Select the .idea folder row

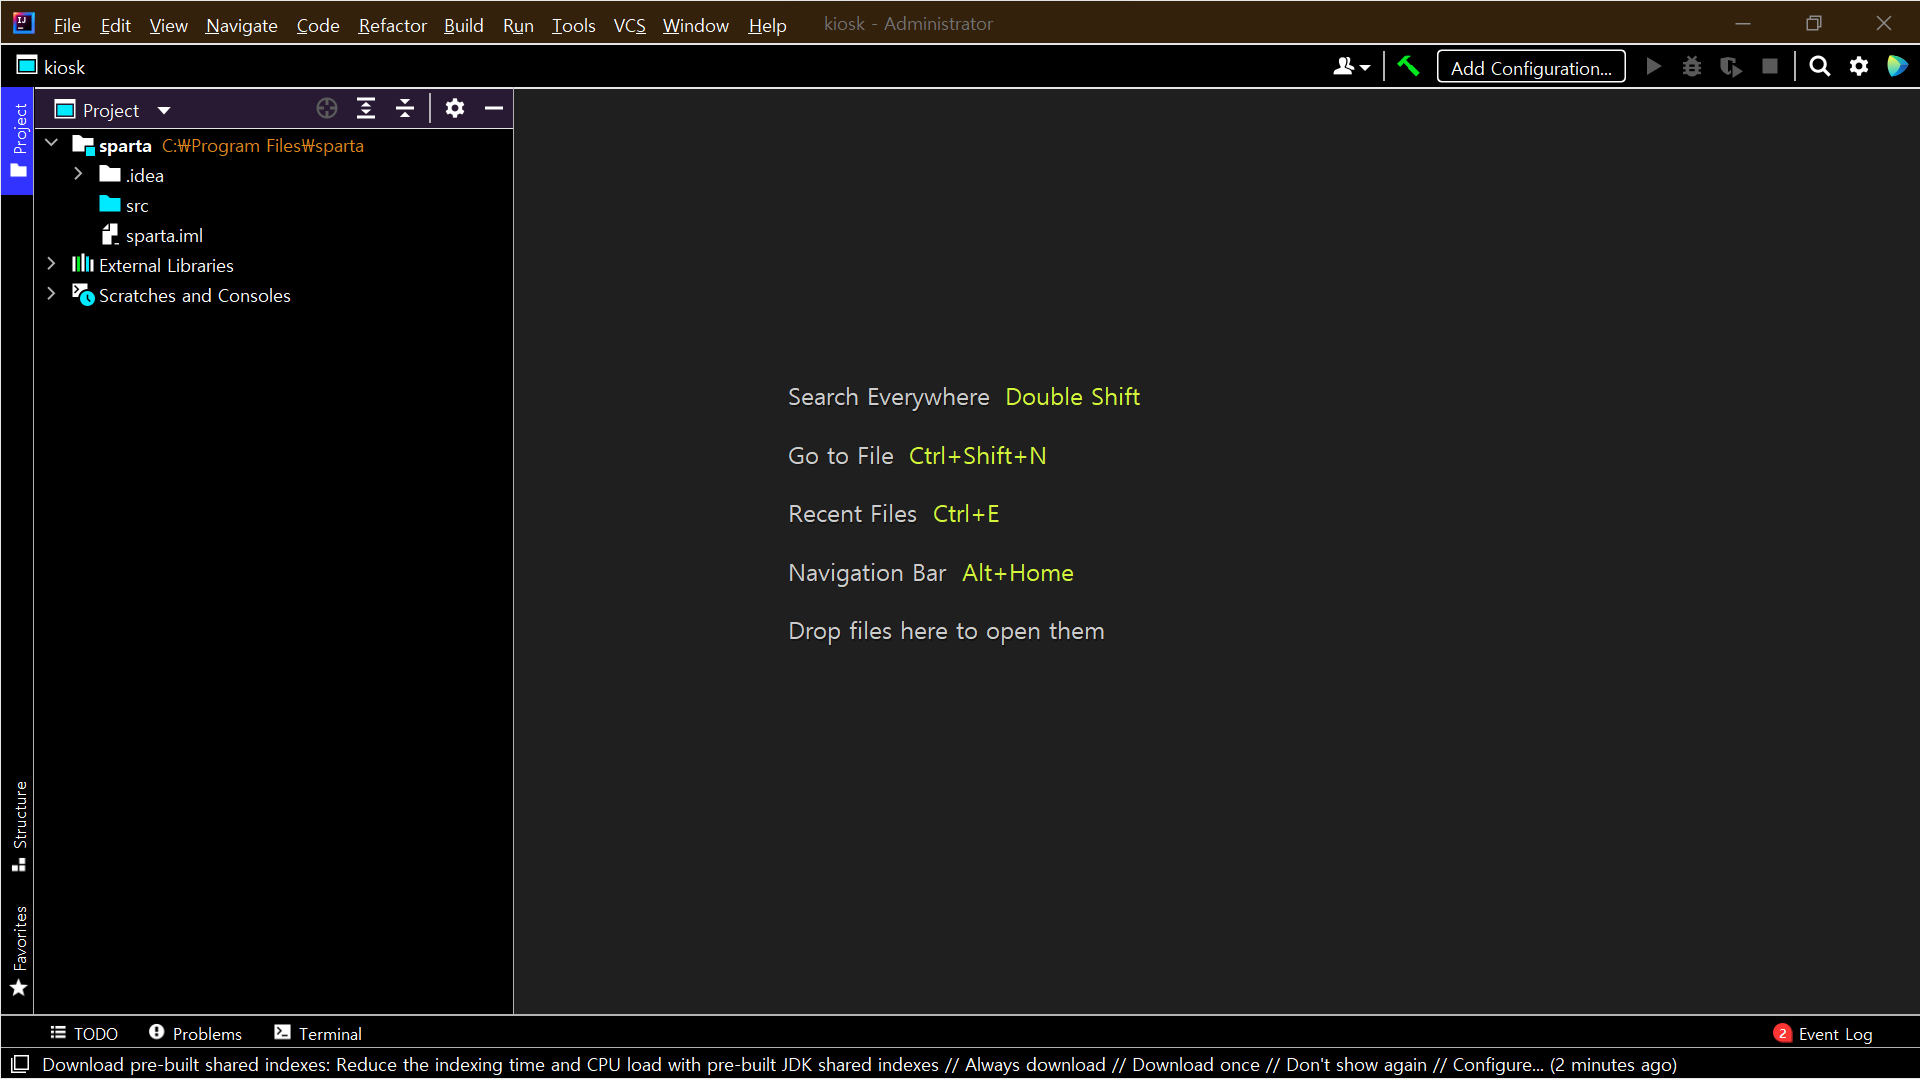[273, 175]
